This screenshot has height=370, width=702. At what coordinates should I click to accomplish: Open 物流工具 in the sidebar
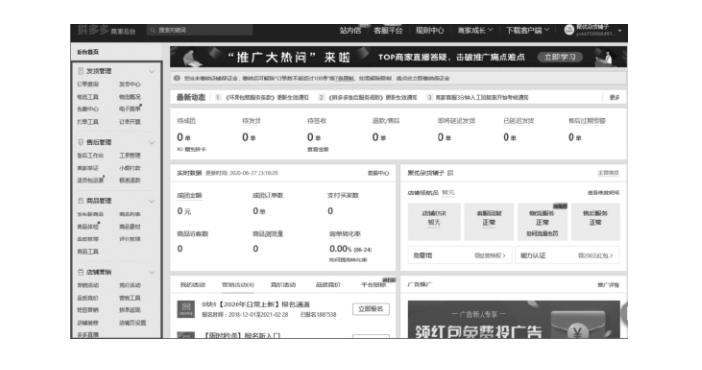pyautogui.click(x=88, y=97)
